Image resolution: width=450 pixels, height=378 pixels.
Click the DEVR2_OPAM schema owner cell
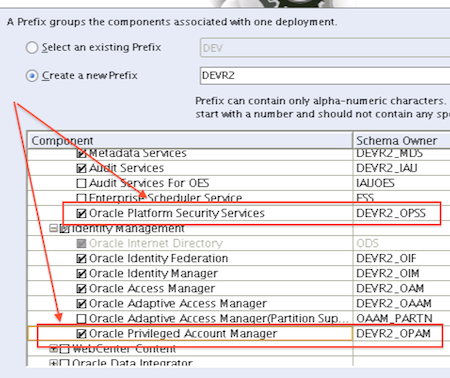pos(402,333)
